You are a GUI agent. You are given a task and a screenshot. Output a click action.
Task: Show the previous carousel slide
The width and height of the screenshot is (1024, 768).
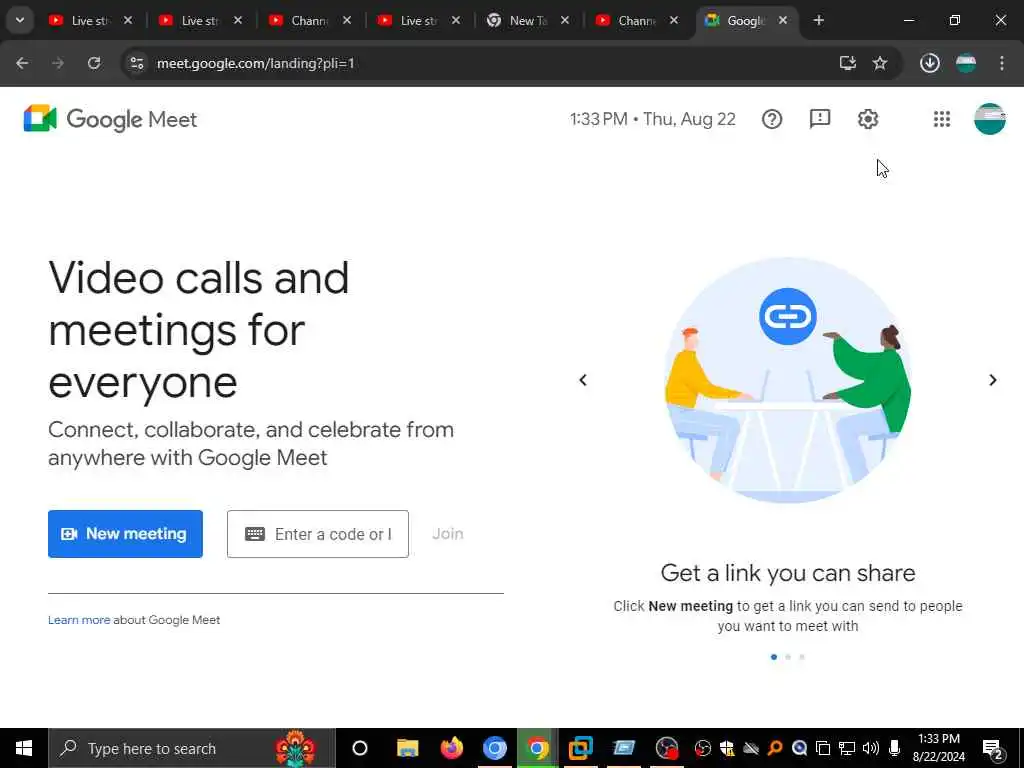pos(583,379)
